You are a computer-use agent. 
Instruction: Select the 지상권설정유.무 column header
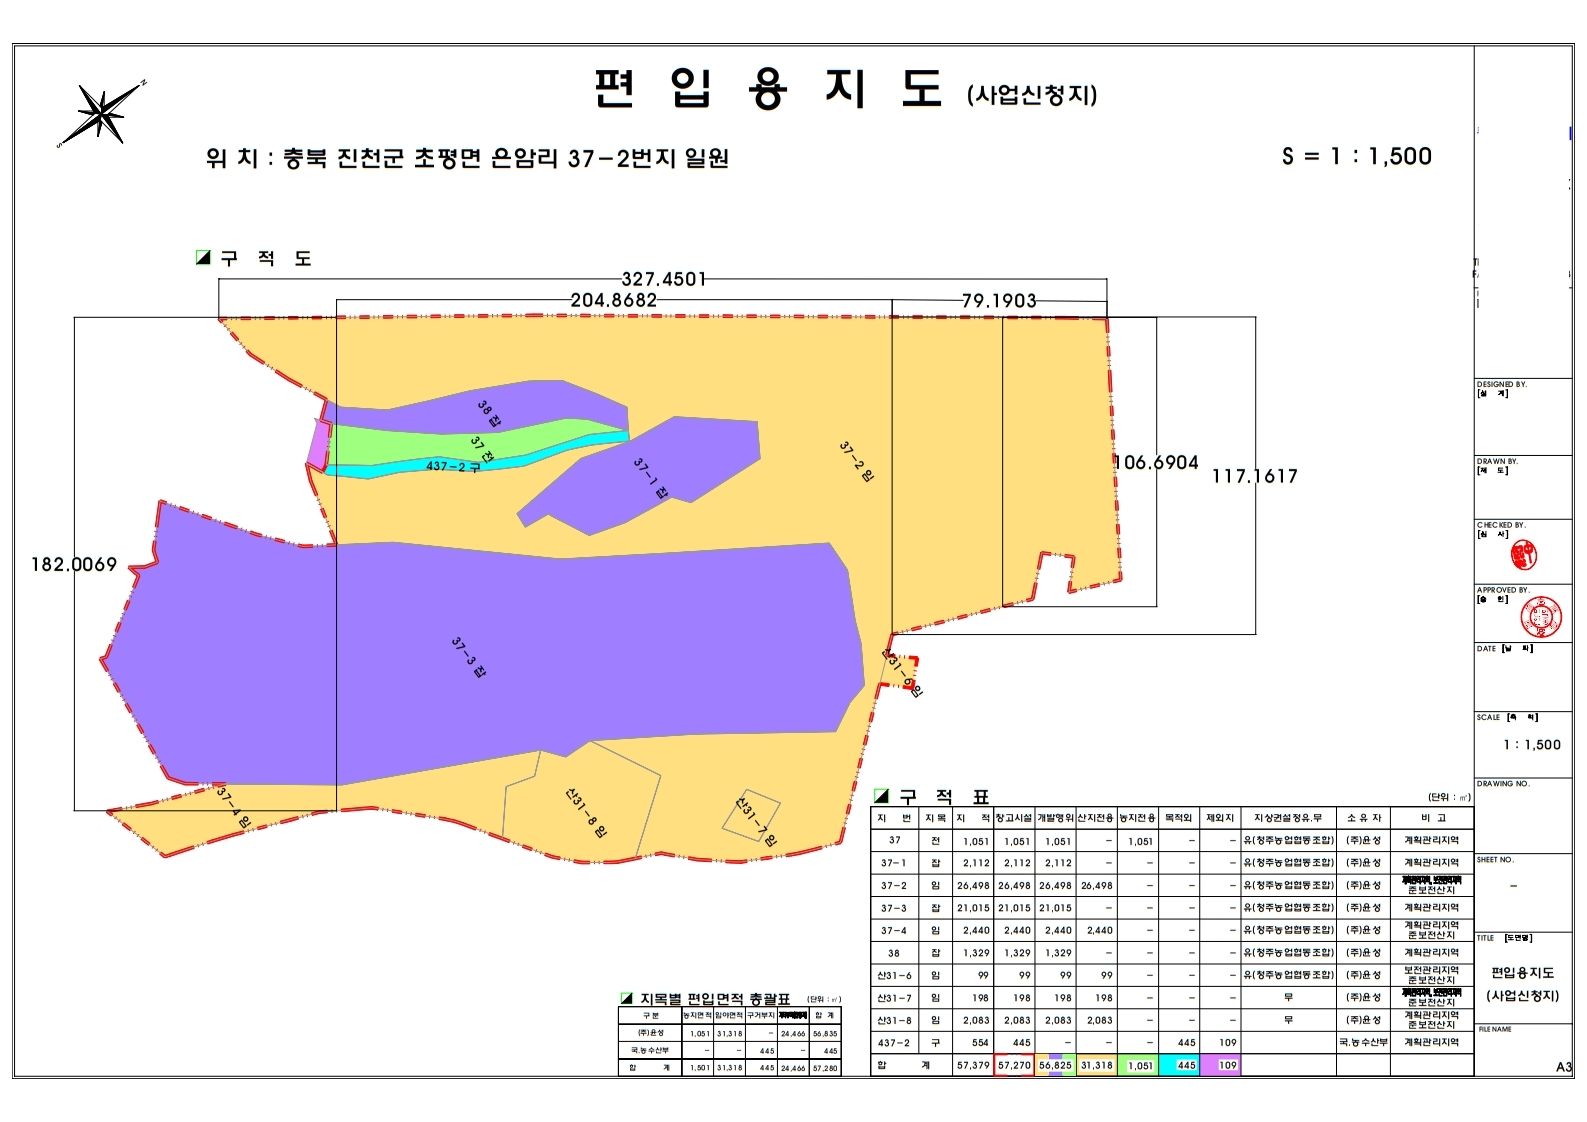pyautogui.click(x=1288, y=818)
